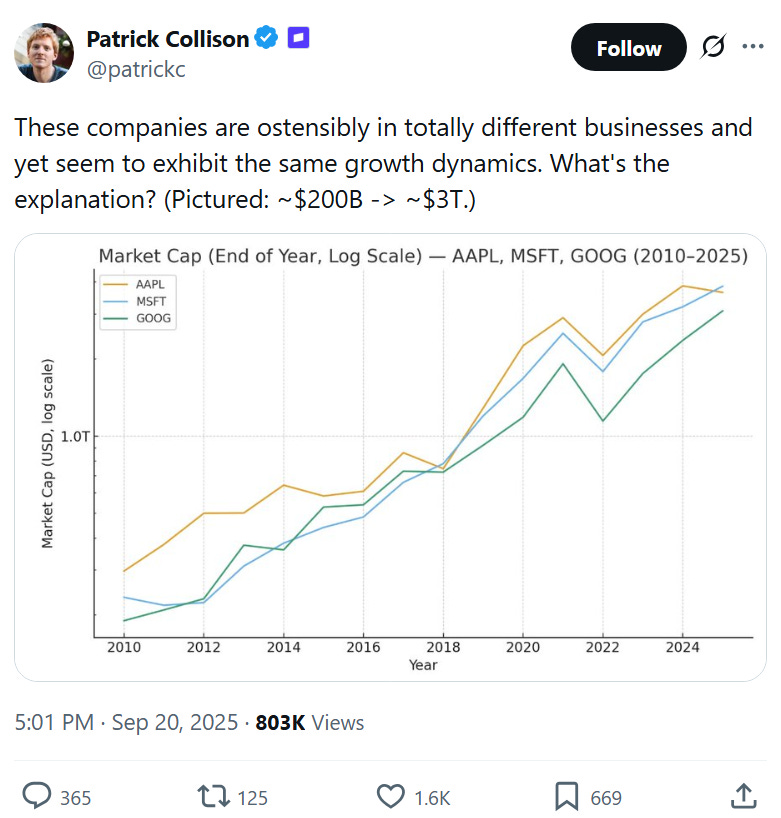Click the purple affiliate badge beside name
This screenshot has width=781, height=818.
(x=297, y=38)
